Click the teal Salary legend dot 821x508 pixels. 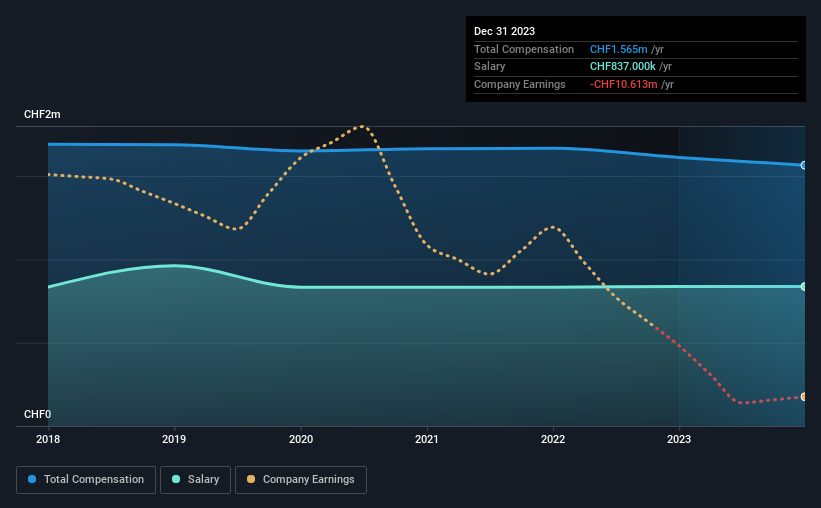(x=176, y=479)
